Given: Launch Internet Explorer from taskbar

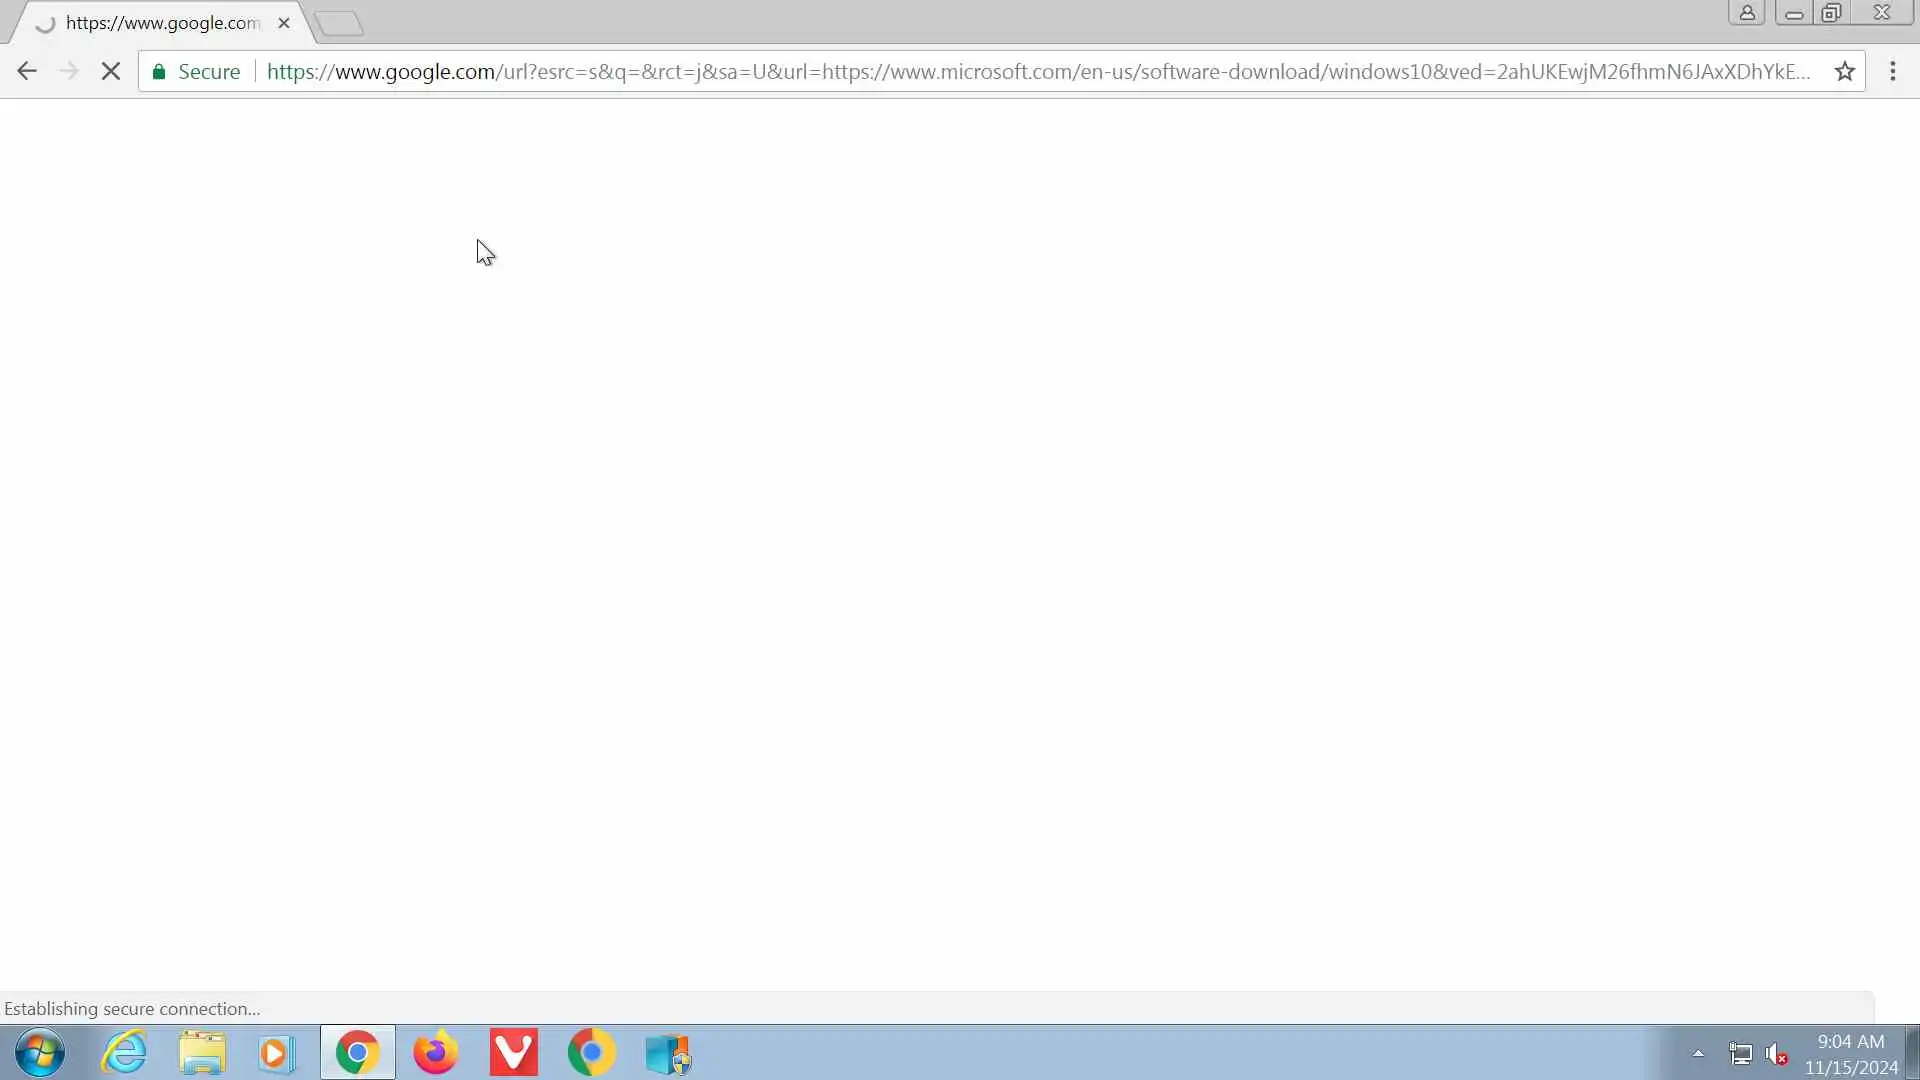Looking at the screenshot, I should coord(125,1053).
